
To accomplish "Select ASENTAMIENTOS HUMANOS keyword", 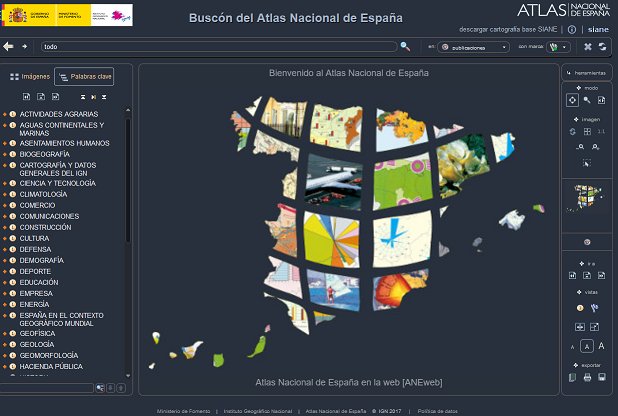I will click(x=65, y=143).
